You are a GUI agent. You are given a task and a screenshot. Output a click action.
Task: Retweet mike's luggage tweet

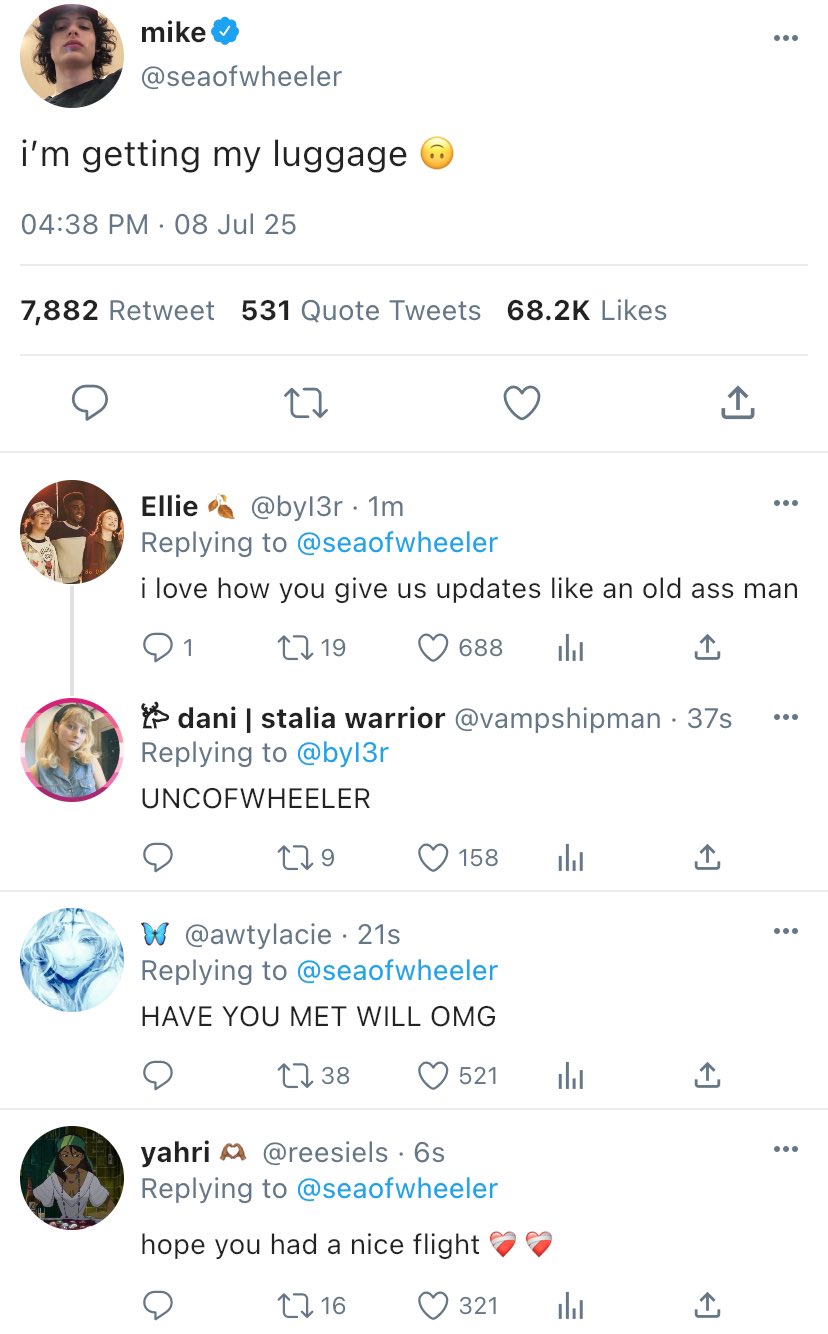pos(306,403)
